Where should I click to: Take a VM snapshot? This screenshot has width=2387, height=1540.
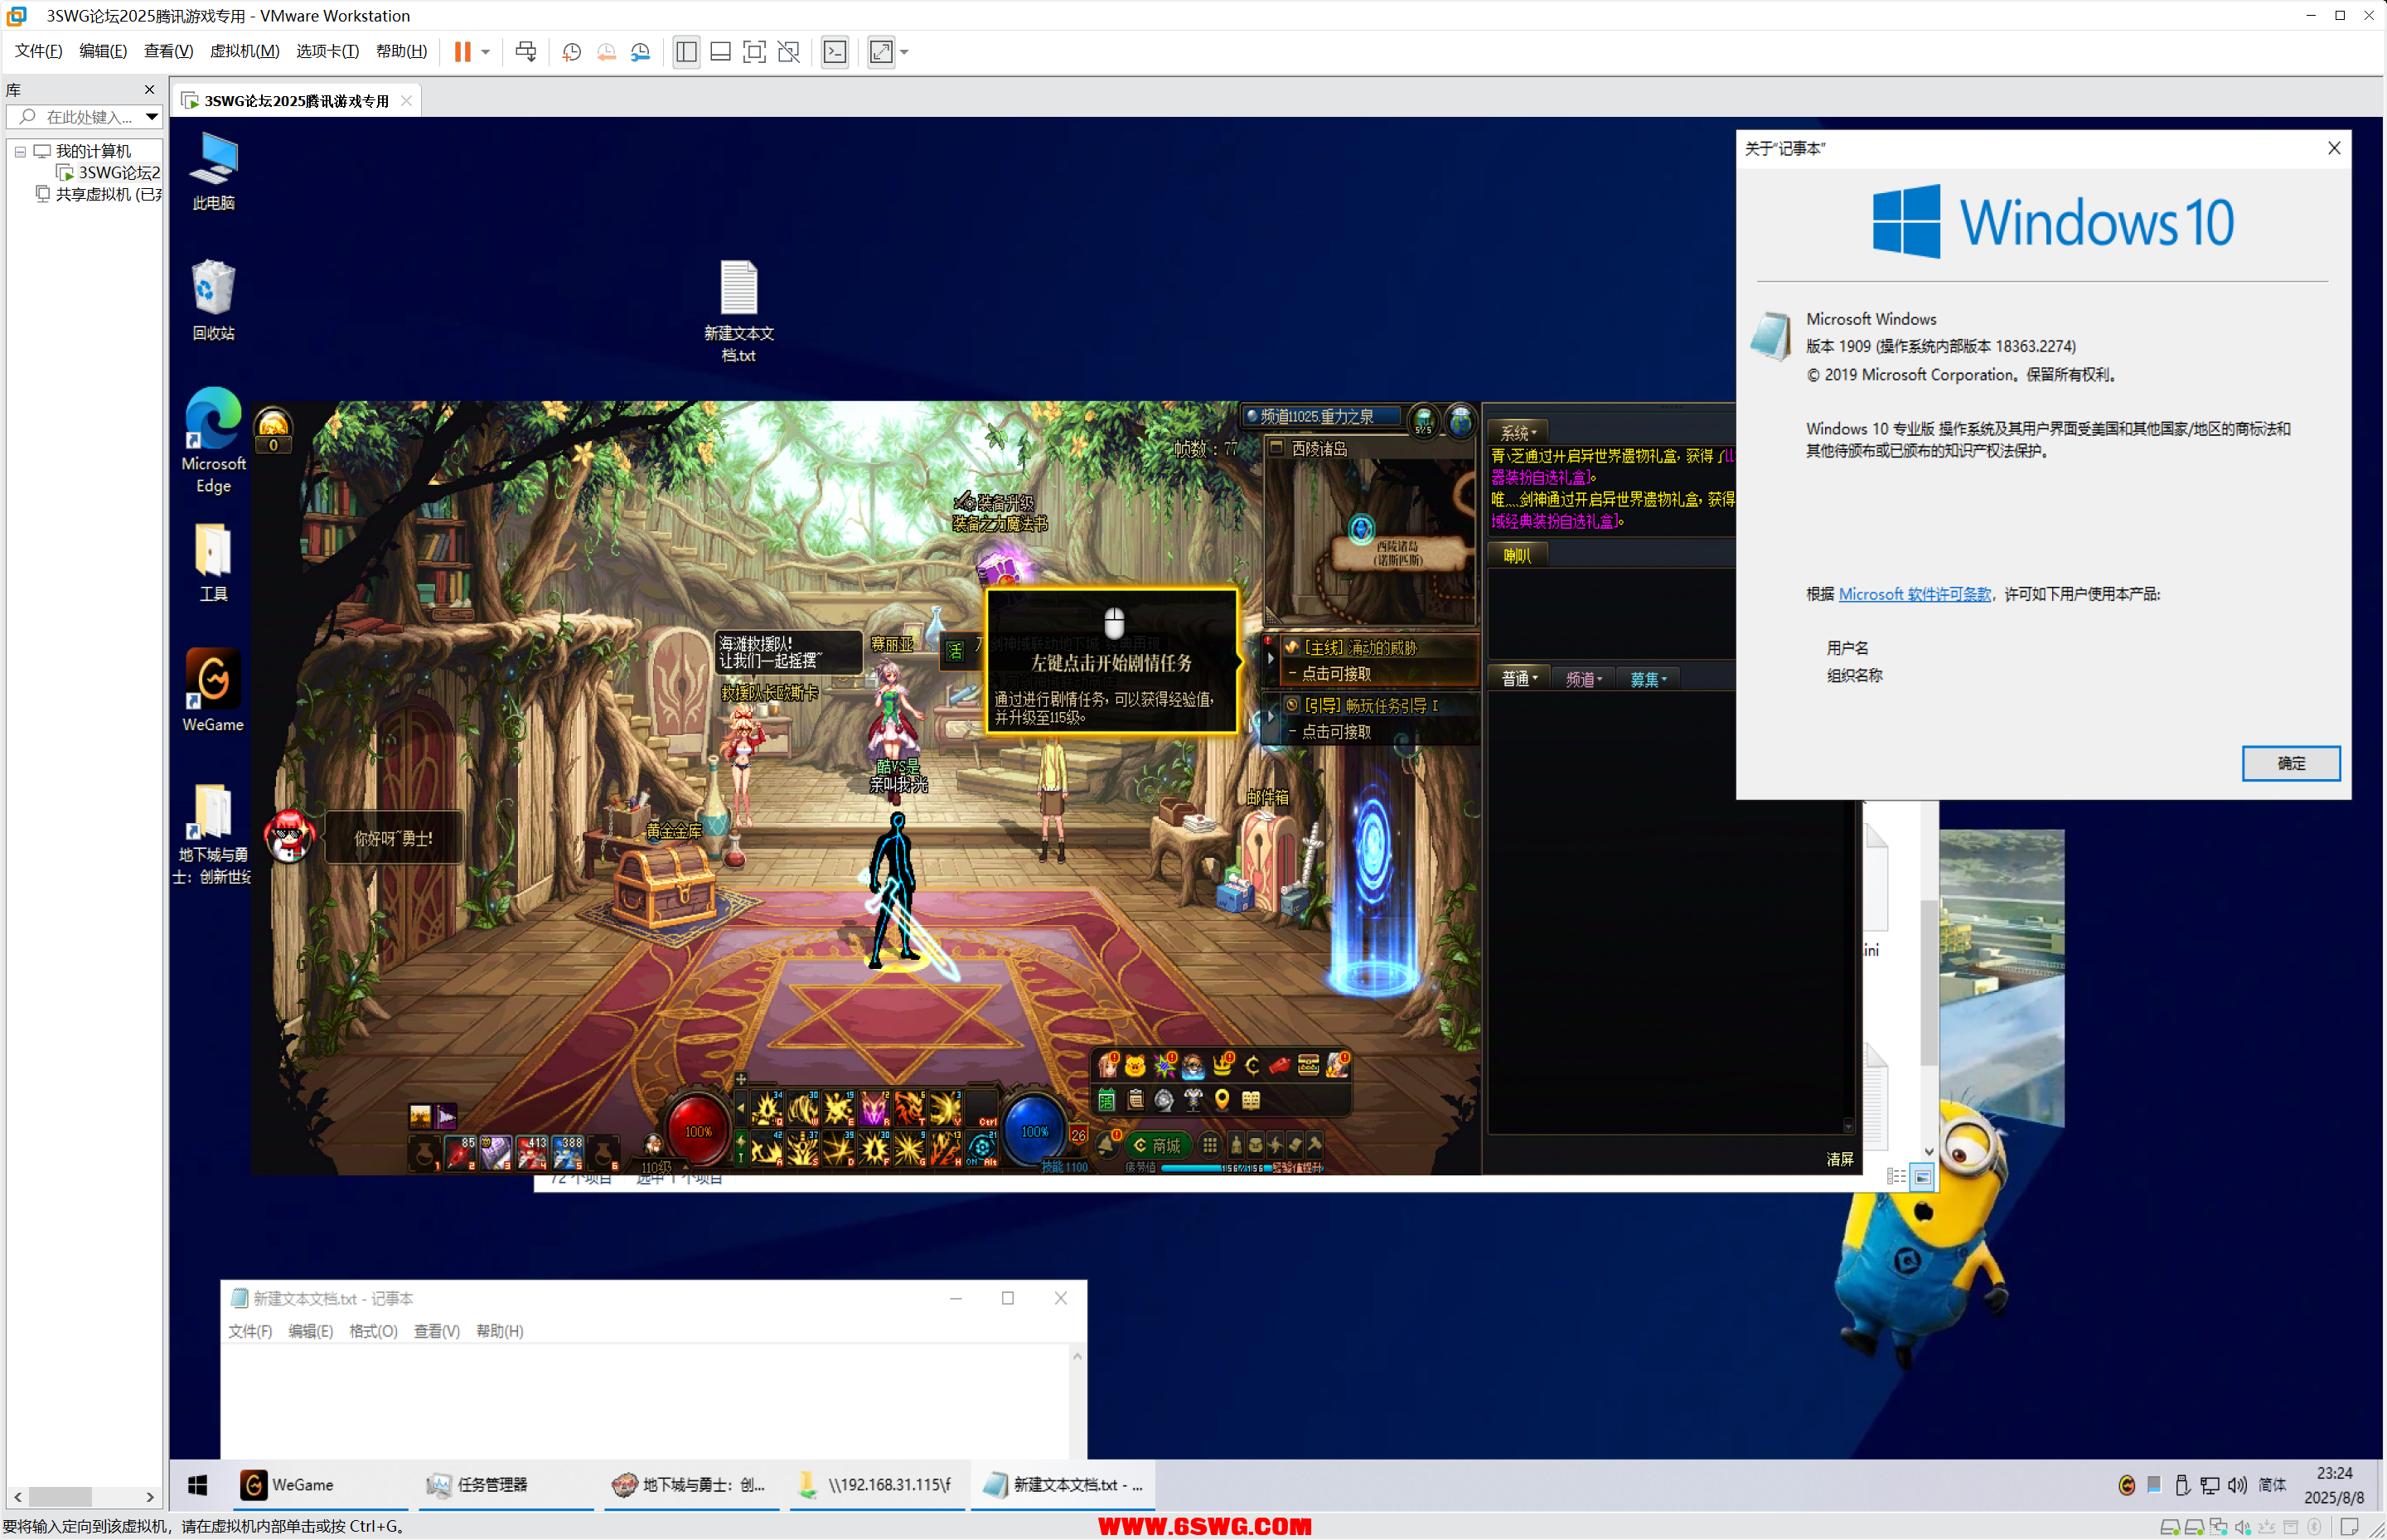pyautogui.click(x=572, y=52)
